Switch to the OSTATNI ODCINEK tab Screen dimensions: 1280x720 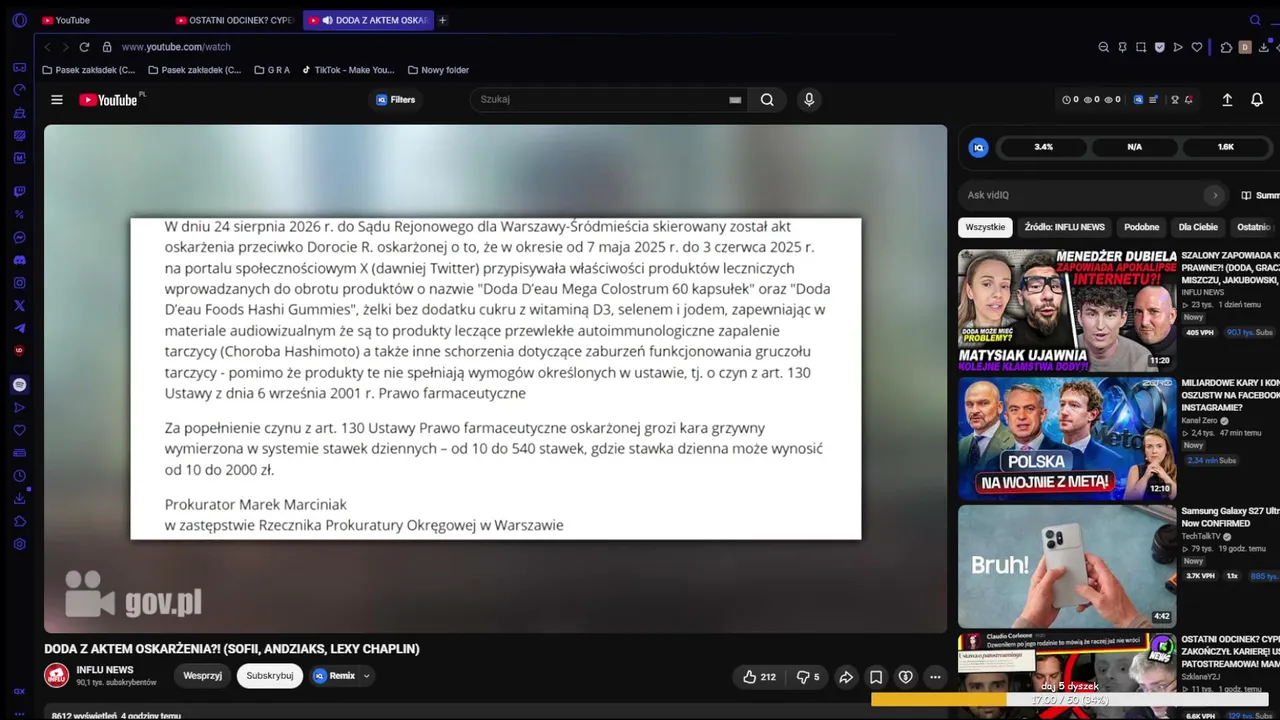tap(235, 20)
